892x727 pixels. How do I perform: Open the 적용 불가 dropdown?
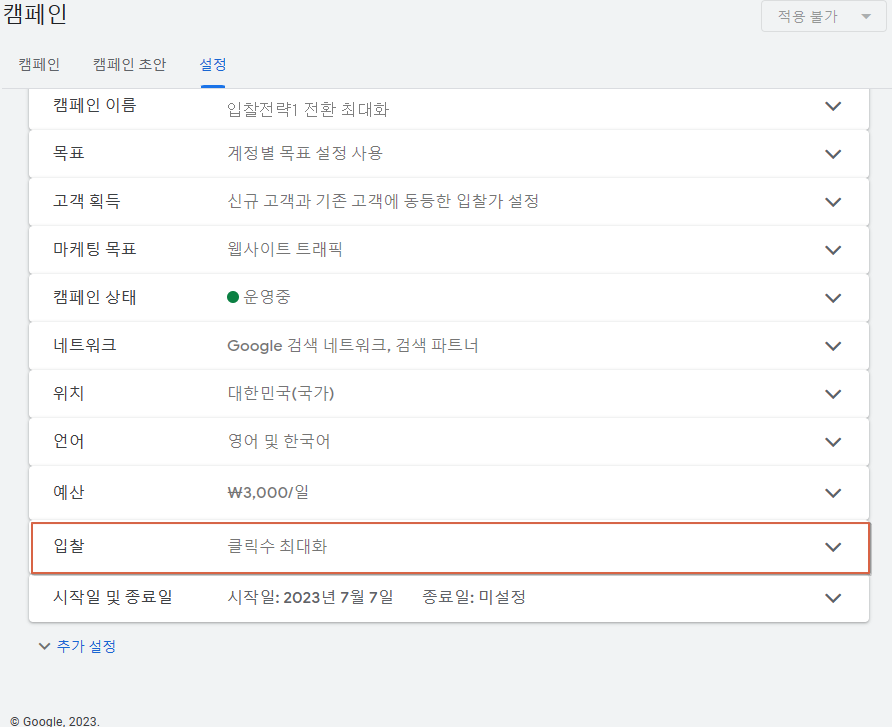[x=823, y=17]
